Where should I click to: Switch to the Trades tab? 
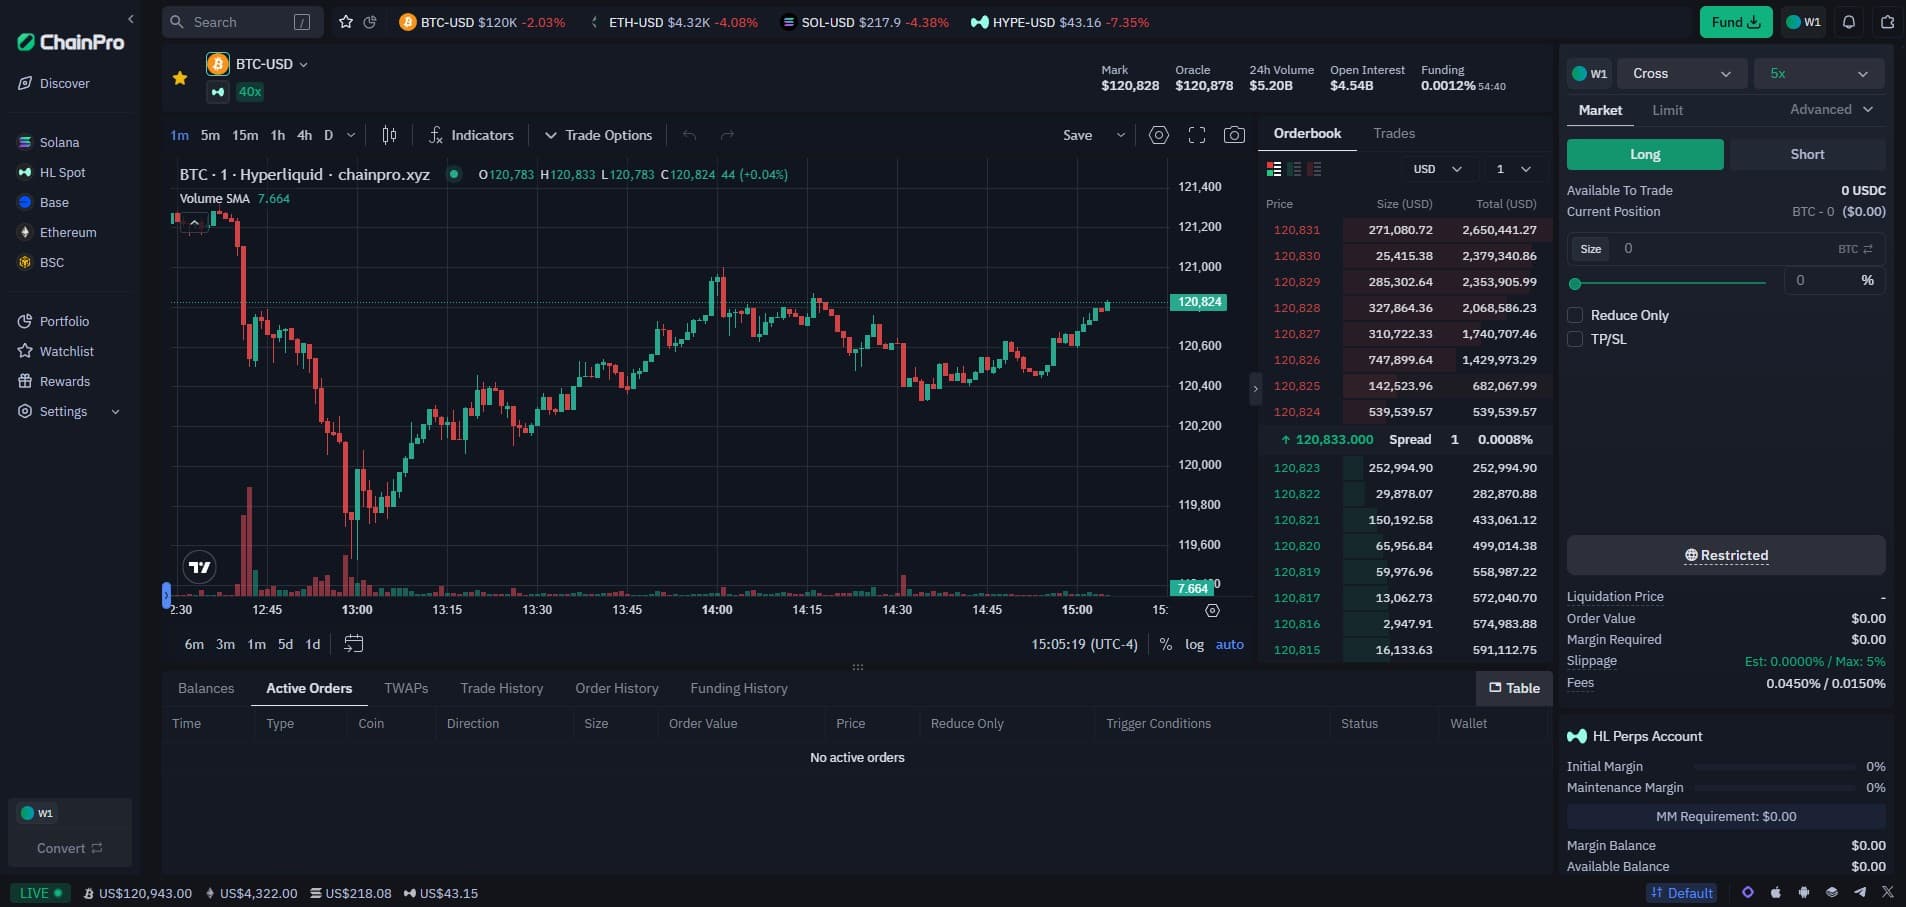click(x=1394, y=133)
